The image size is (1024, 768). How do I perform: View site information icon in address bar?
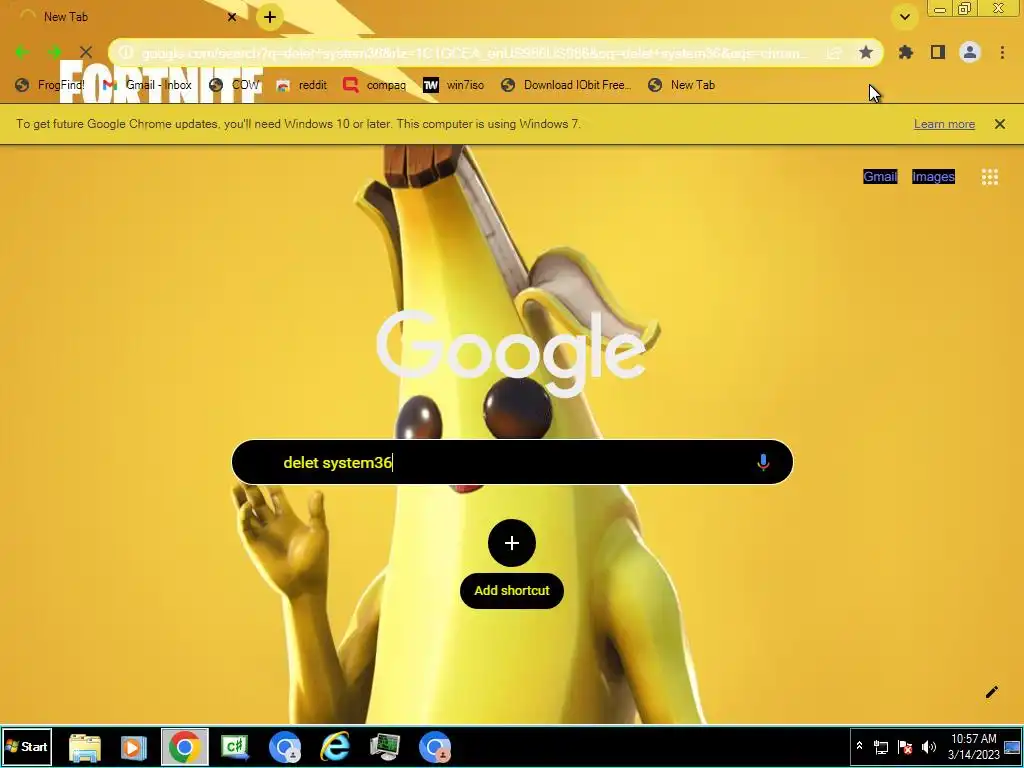126,53
